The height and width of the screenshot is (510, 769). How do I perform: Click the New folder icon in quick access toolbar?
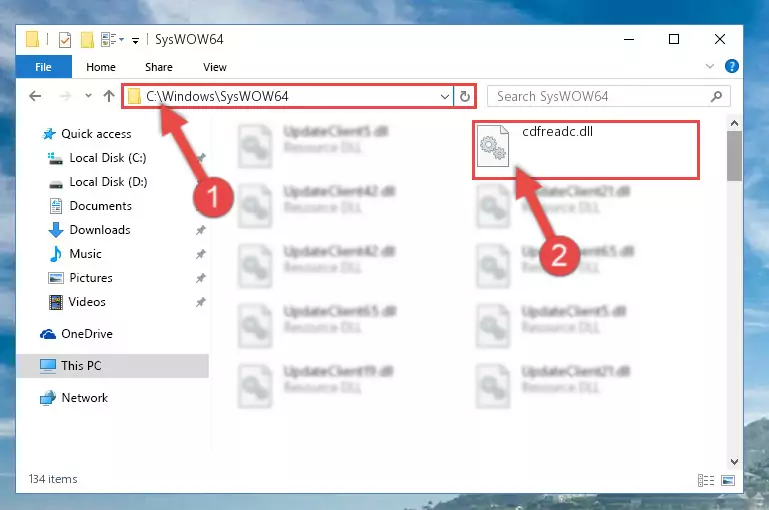coord(87,40)
